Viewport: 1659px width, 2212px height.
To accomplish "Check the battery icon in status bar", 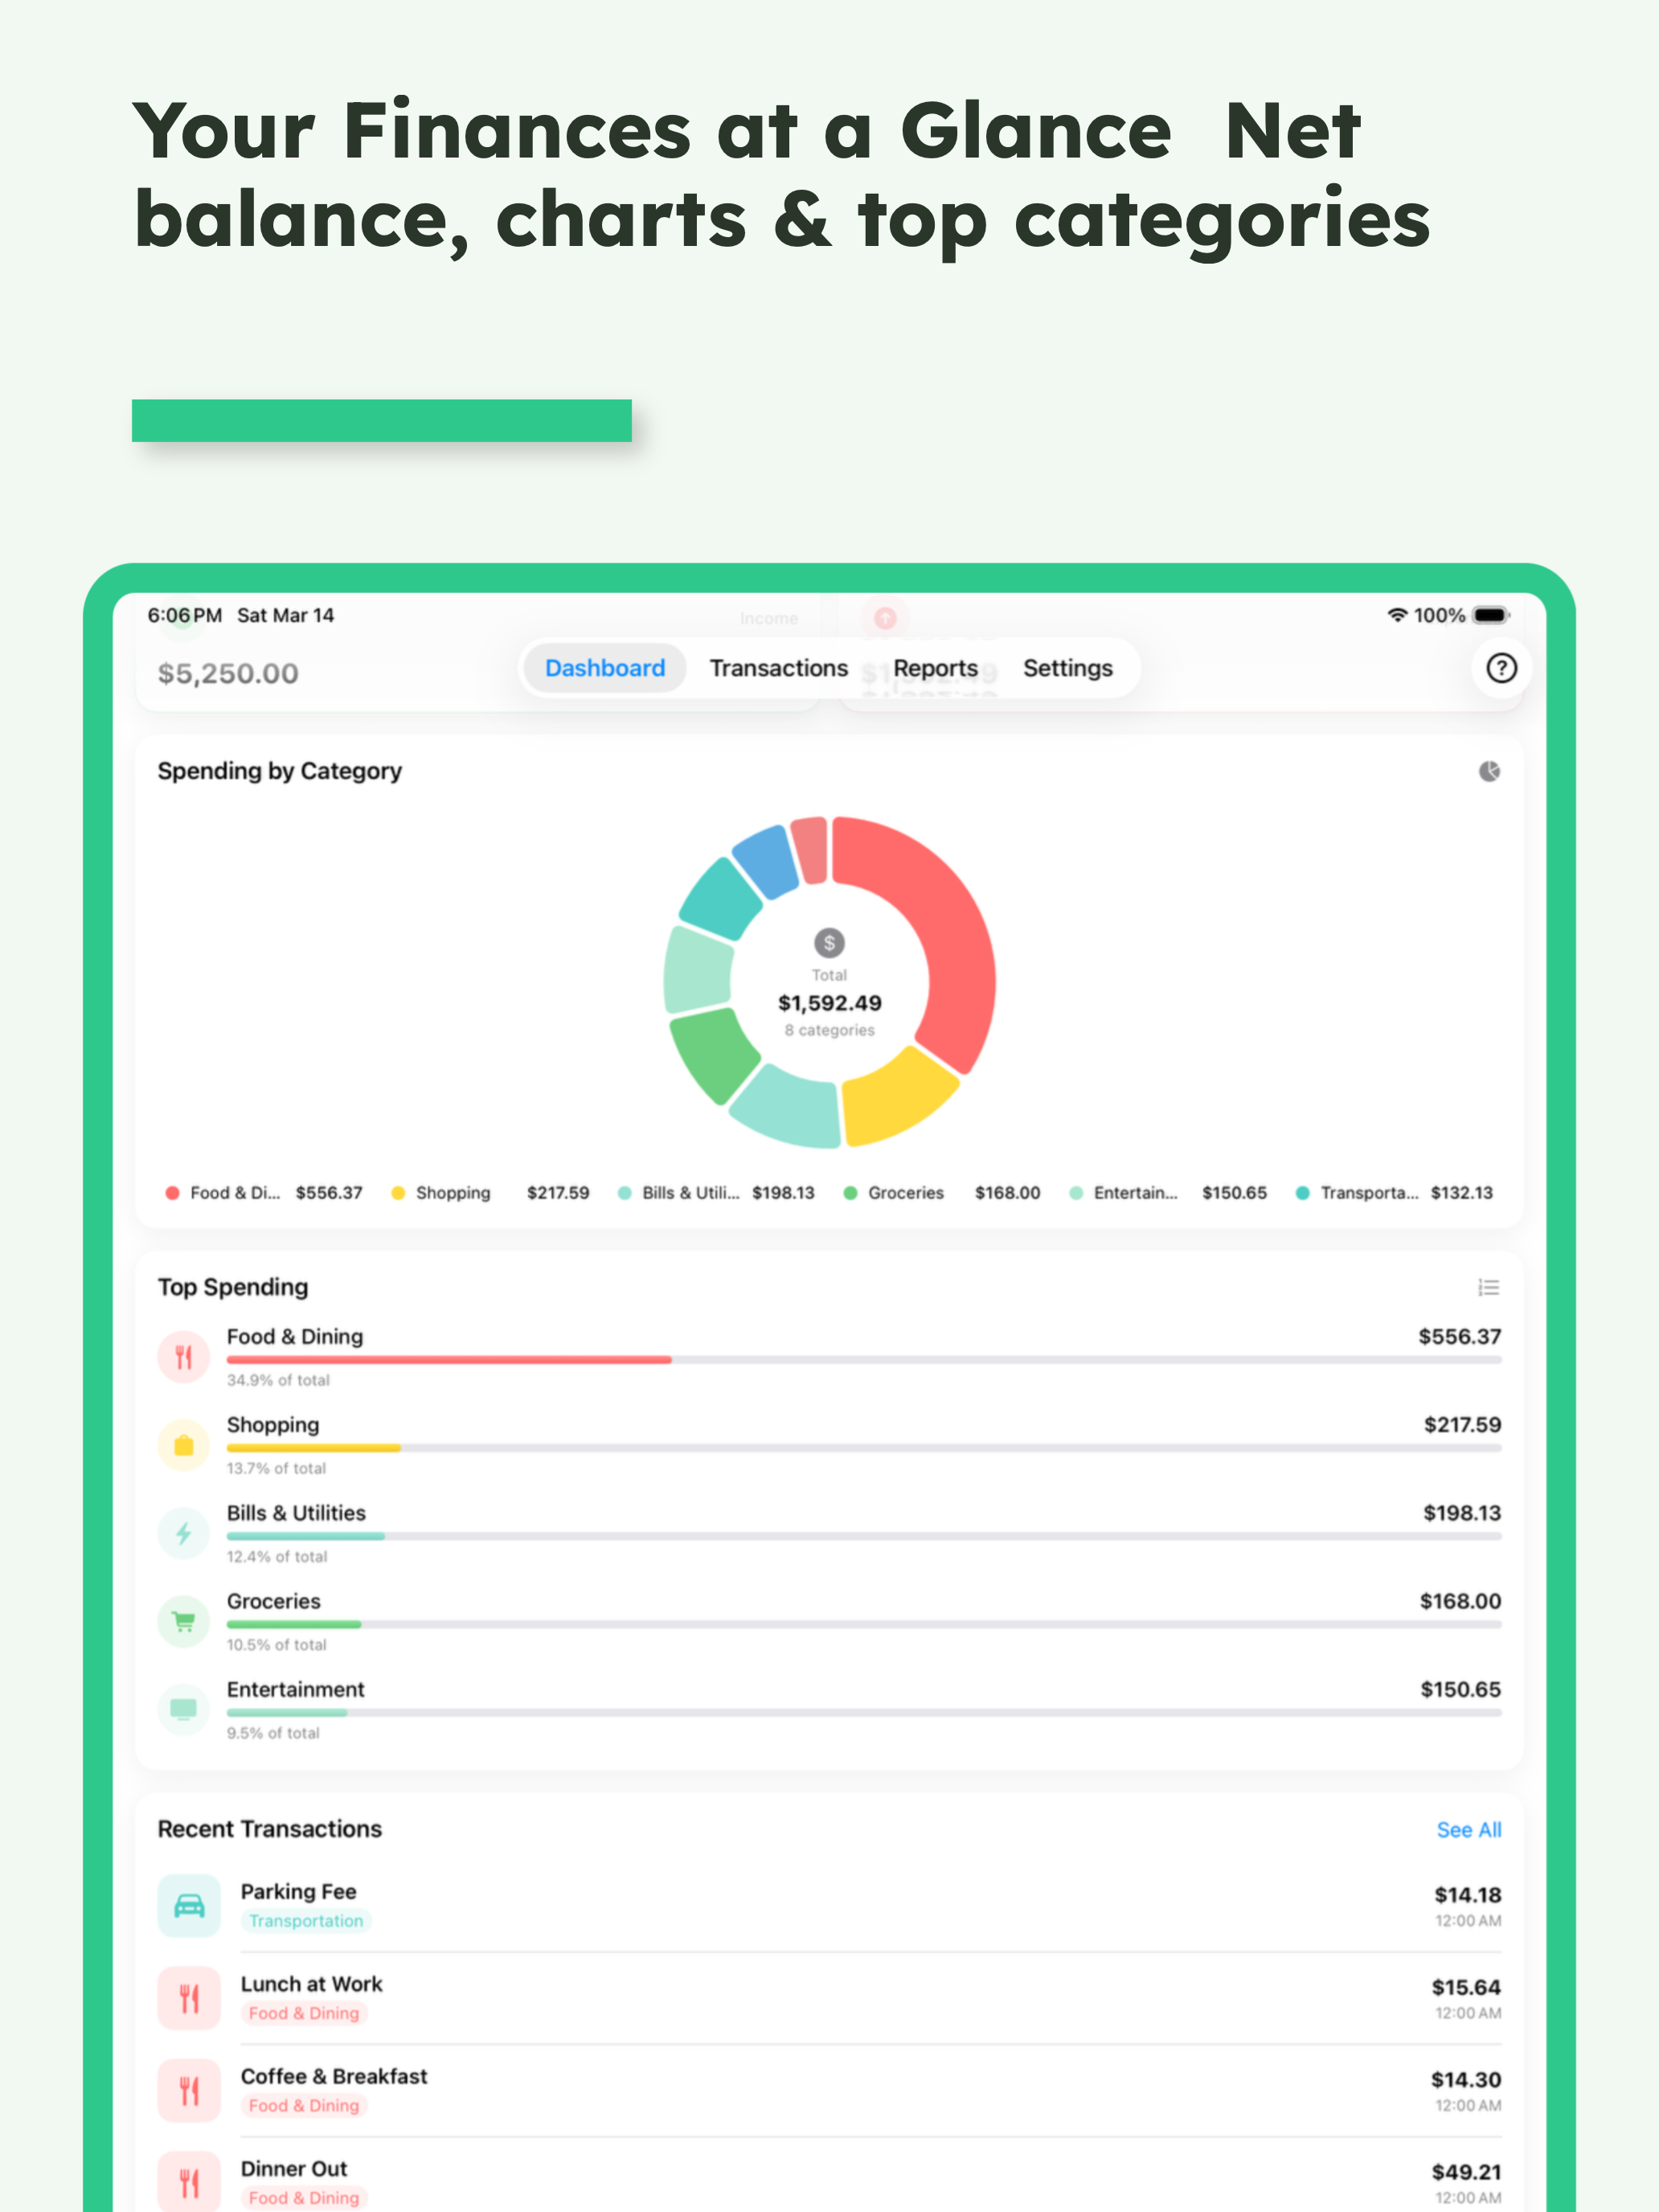I will pyautogui.click(x=1491, y=615).
